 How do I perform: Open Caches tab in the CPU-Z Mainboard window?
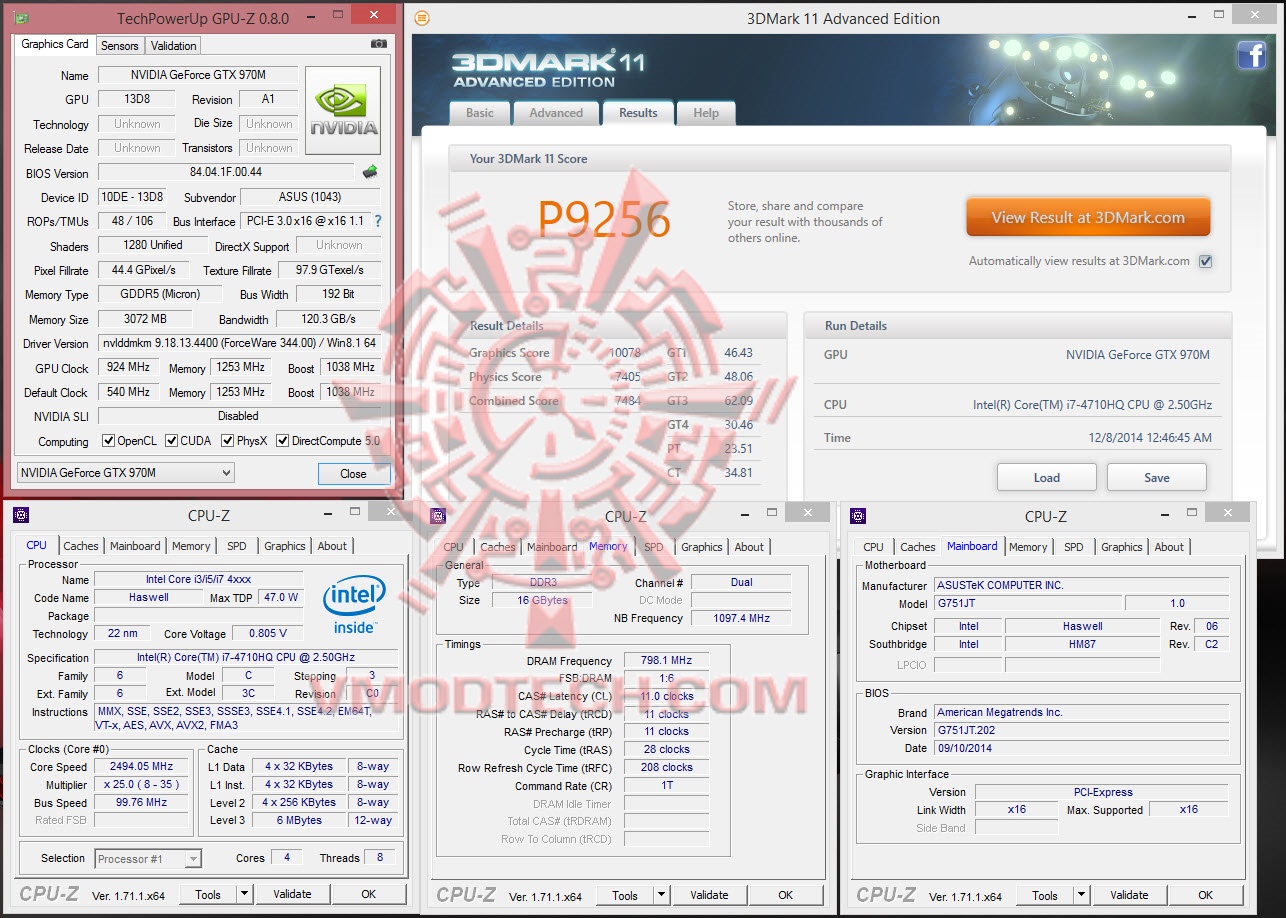(x=918, y=547)
